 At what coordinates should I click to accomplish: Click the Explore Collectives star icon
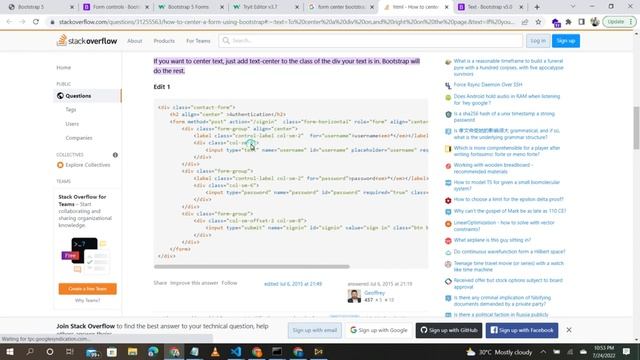pyautogui.click(x=60, y=165)
